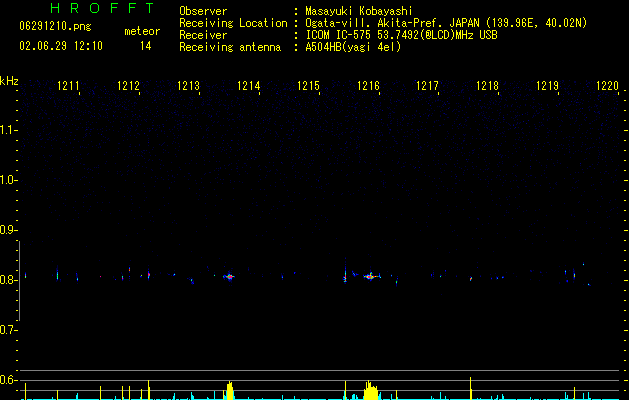Image resolution: width=629 pixels, height=400 pixels.
Task: Select the A504HB(yagi 4el) antenna text
Action: [x=353, y=47]
